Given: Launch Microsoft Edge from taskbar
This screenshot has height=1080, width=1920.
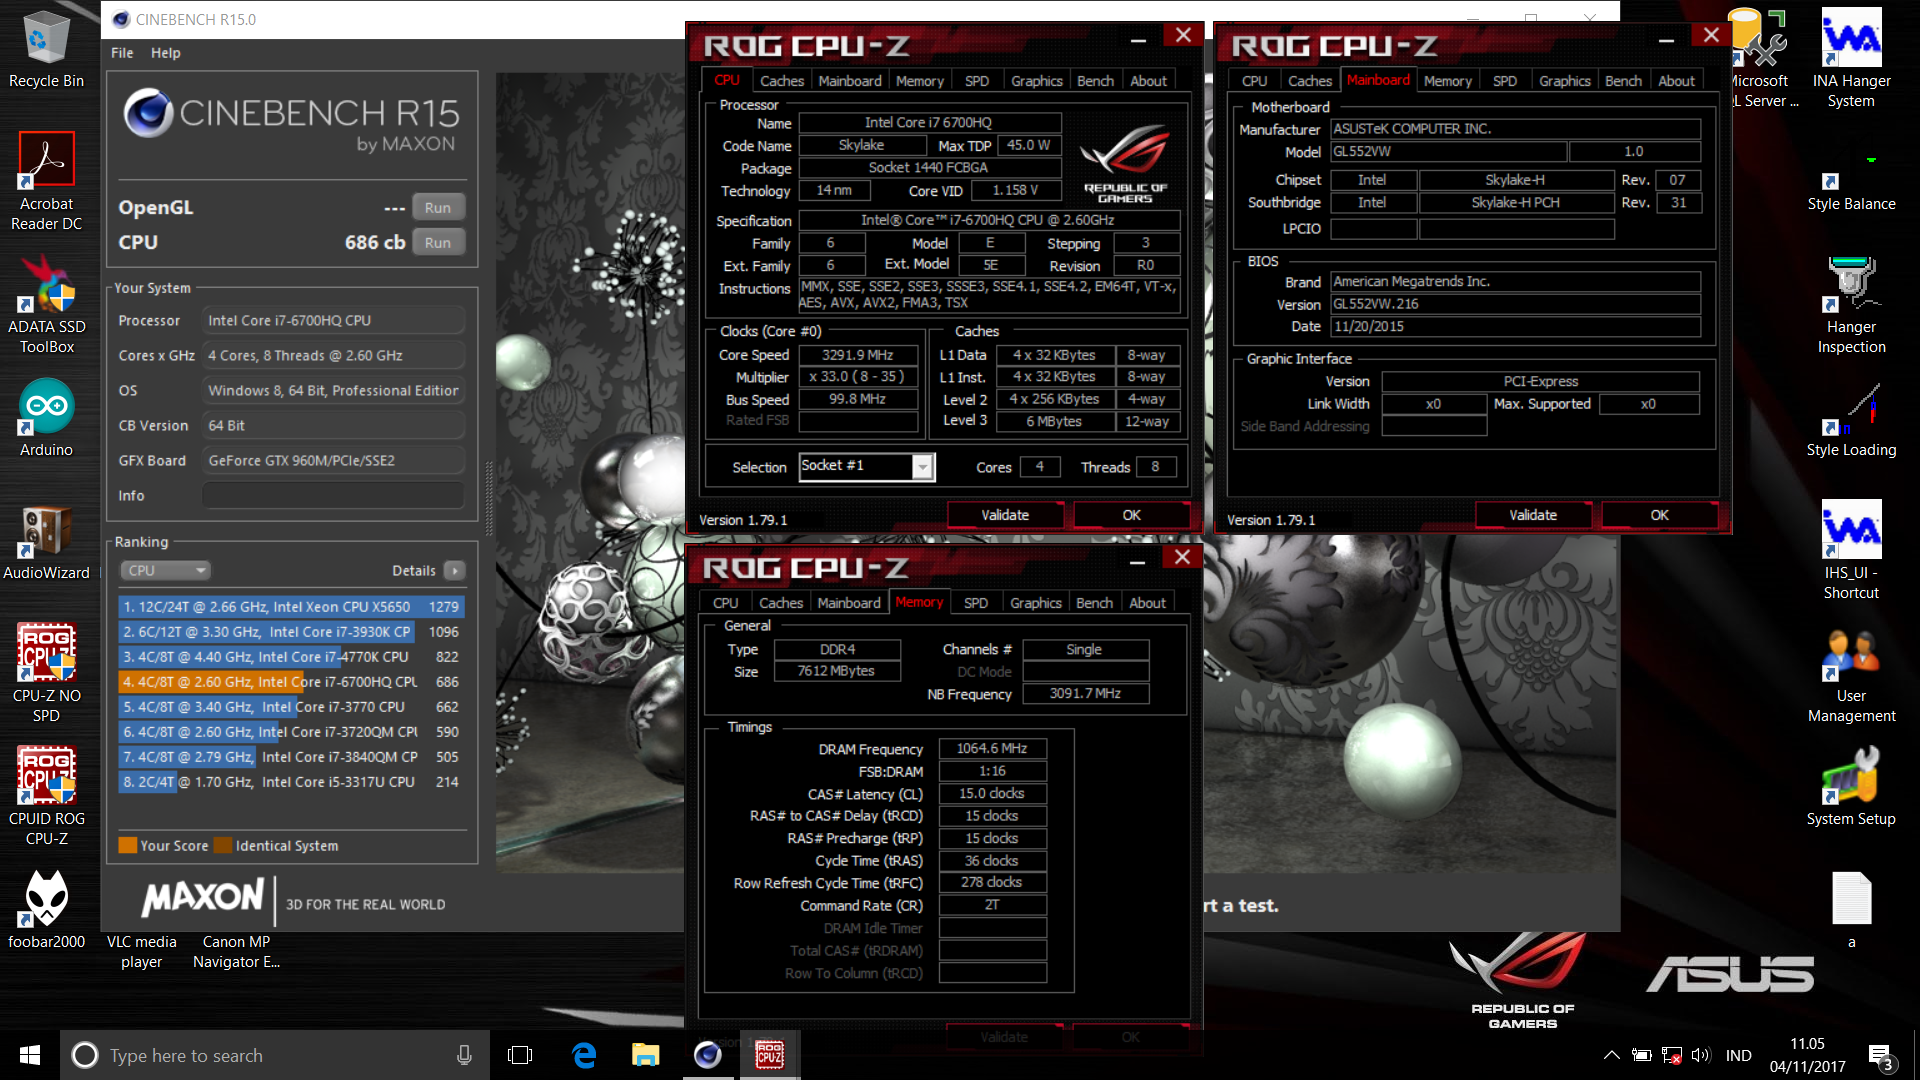Looking at the screenshot, I should click(x=584, y=1055).
